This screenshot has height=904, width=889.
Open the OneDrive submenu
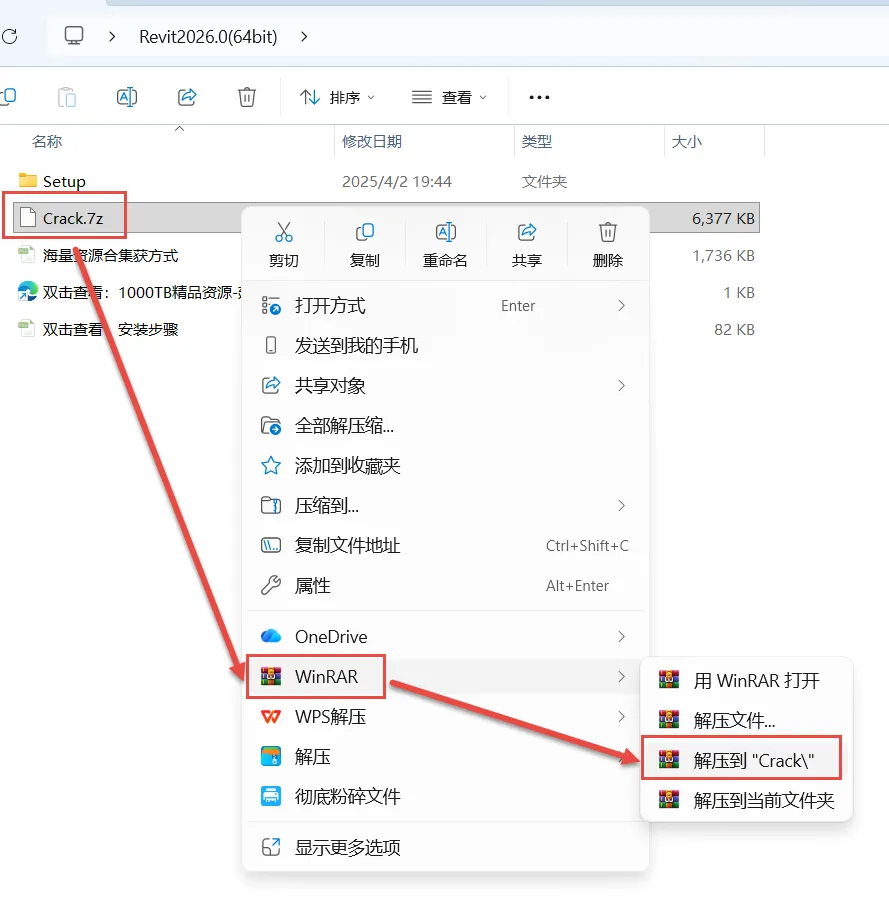point(445,636)
